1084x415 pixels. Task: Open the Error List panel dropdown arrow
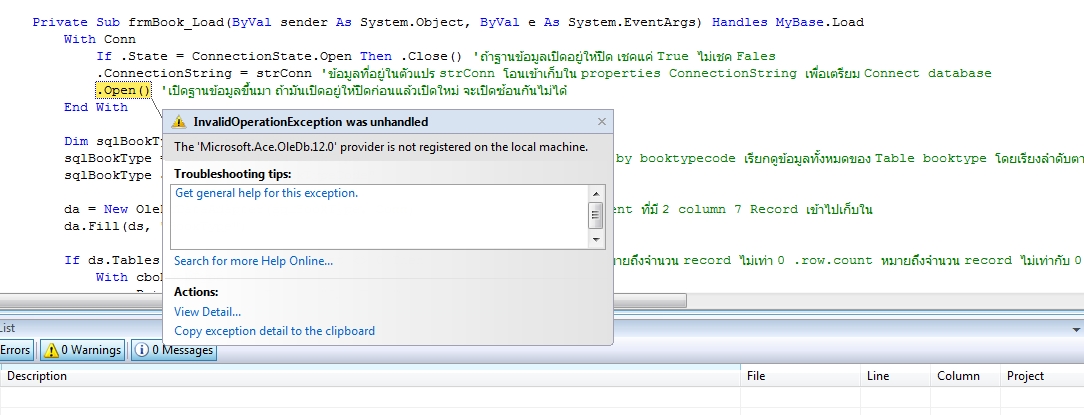pos(1076,330)
